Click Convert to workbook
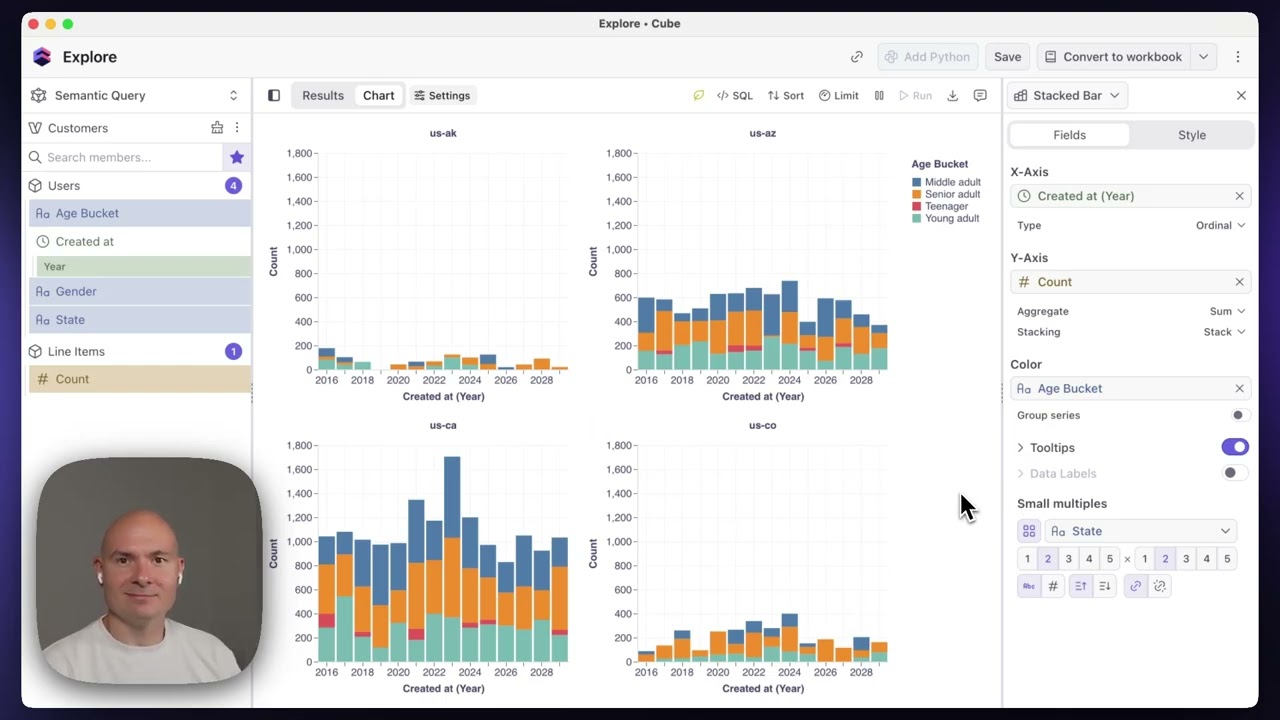Image resolution: width=1280 pixels, height=720 pixels. click(1115, 57)
